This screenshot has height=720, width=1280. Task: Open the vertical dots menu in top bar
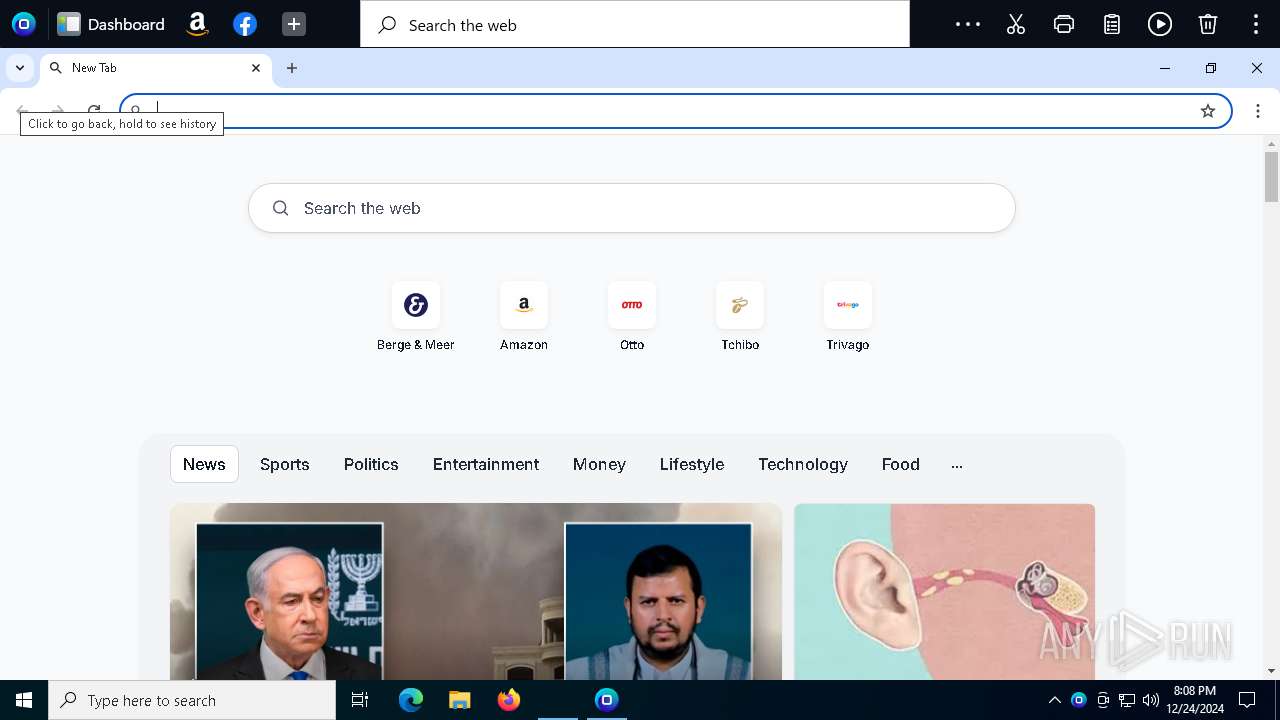[1256, 24]
